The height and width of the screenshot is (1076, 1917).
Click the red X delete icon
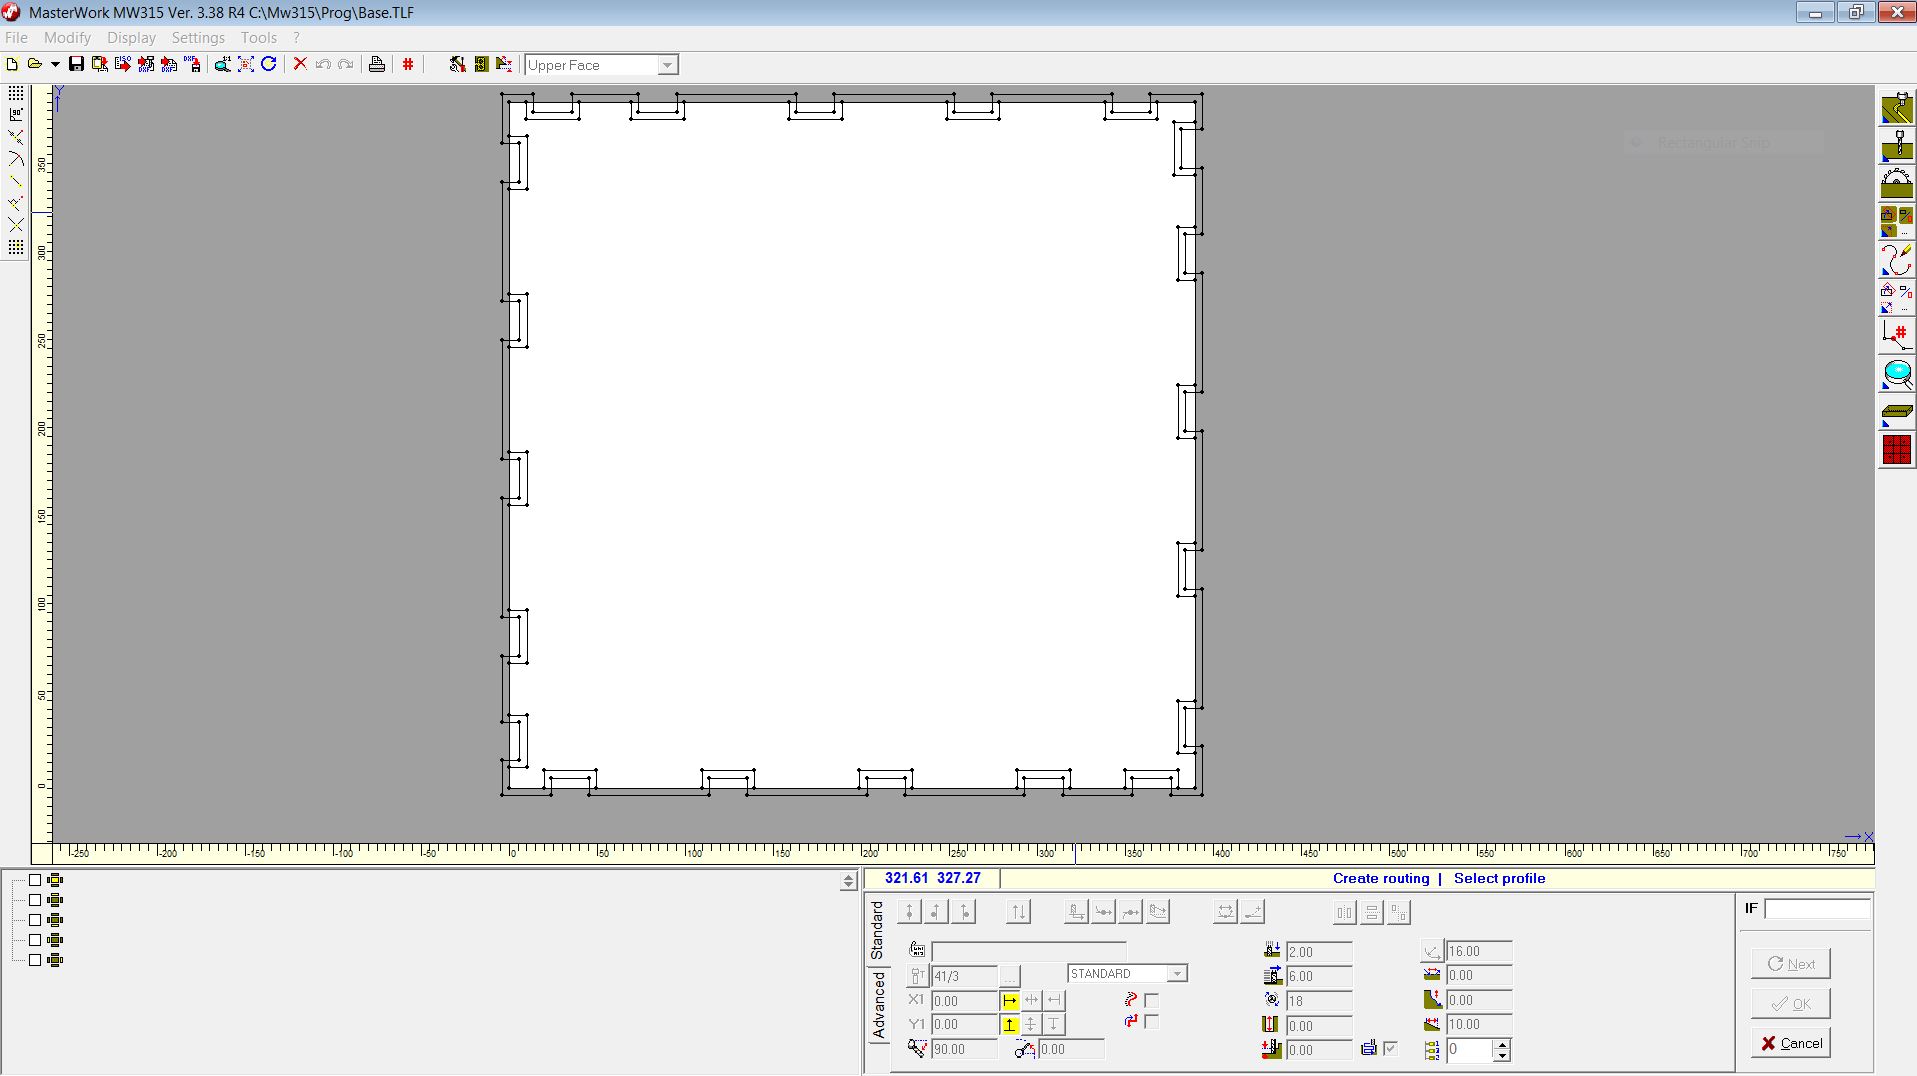click(300, 65)
